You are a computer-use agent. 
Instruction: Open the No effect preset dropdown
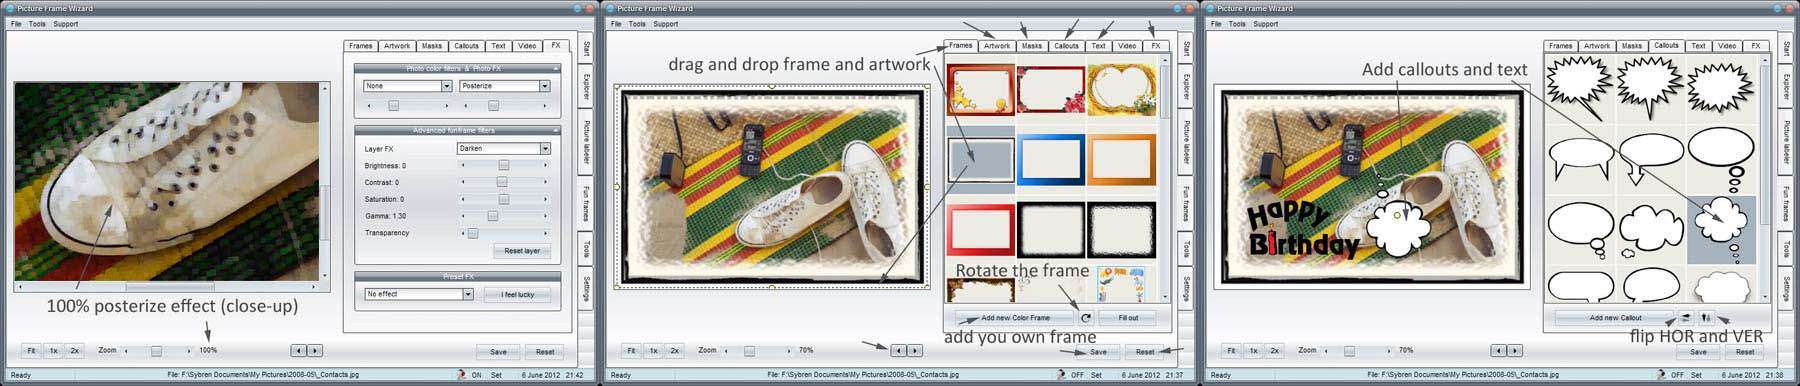(467, 294)
